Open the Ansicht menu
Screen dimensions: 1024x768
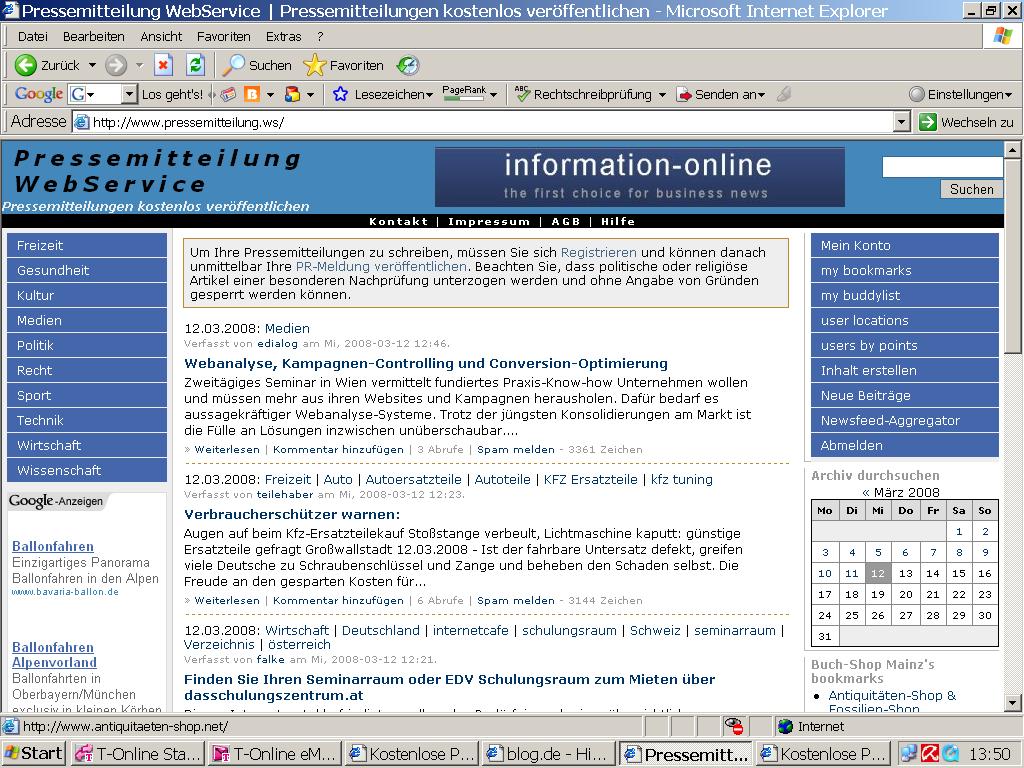(161, 37)
